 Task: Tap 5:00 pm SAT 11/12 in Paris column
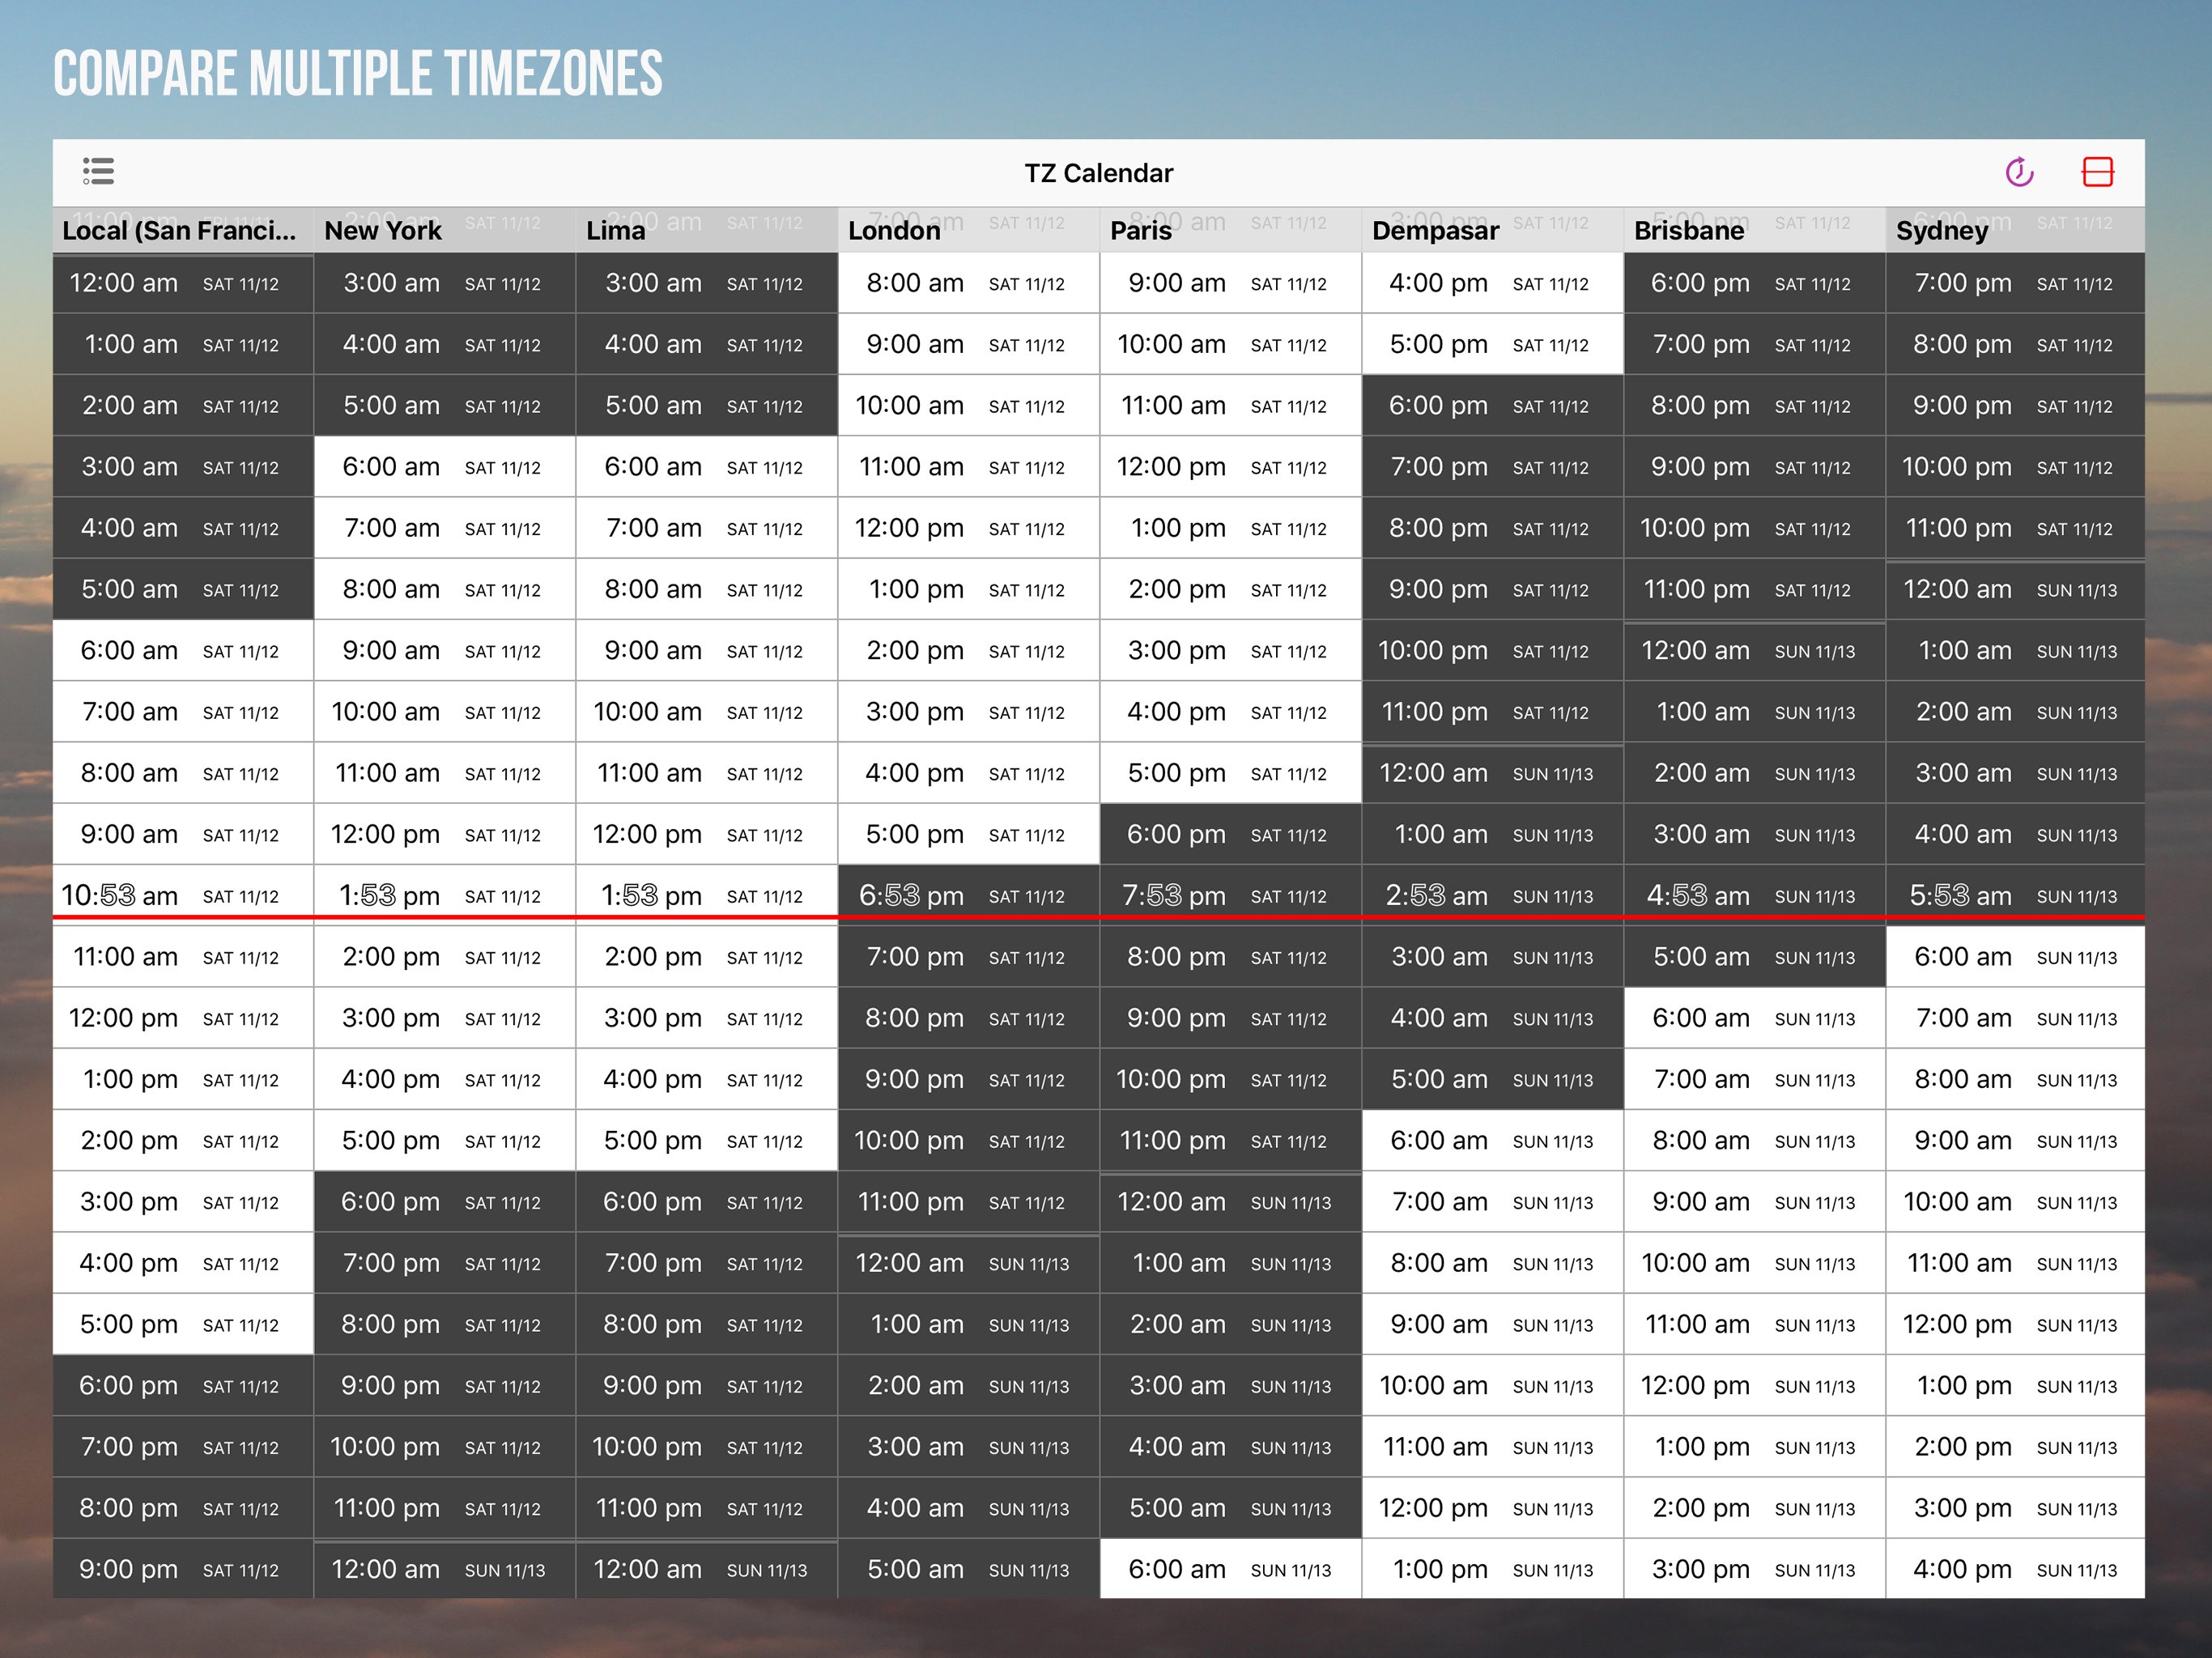[x=1231, y=773]
